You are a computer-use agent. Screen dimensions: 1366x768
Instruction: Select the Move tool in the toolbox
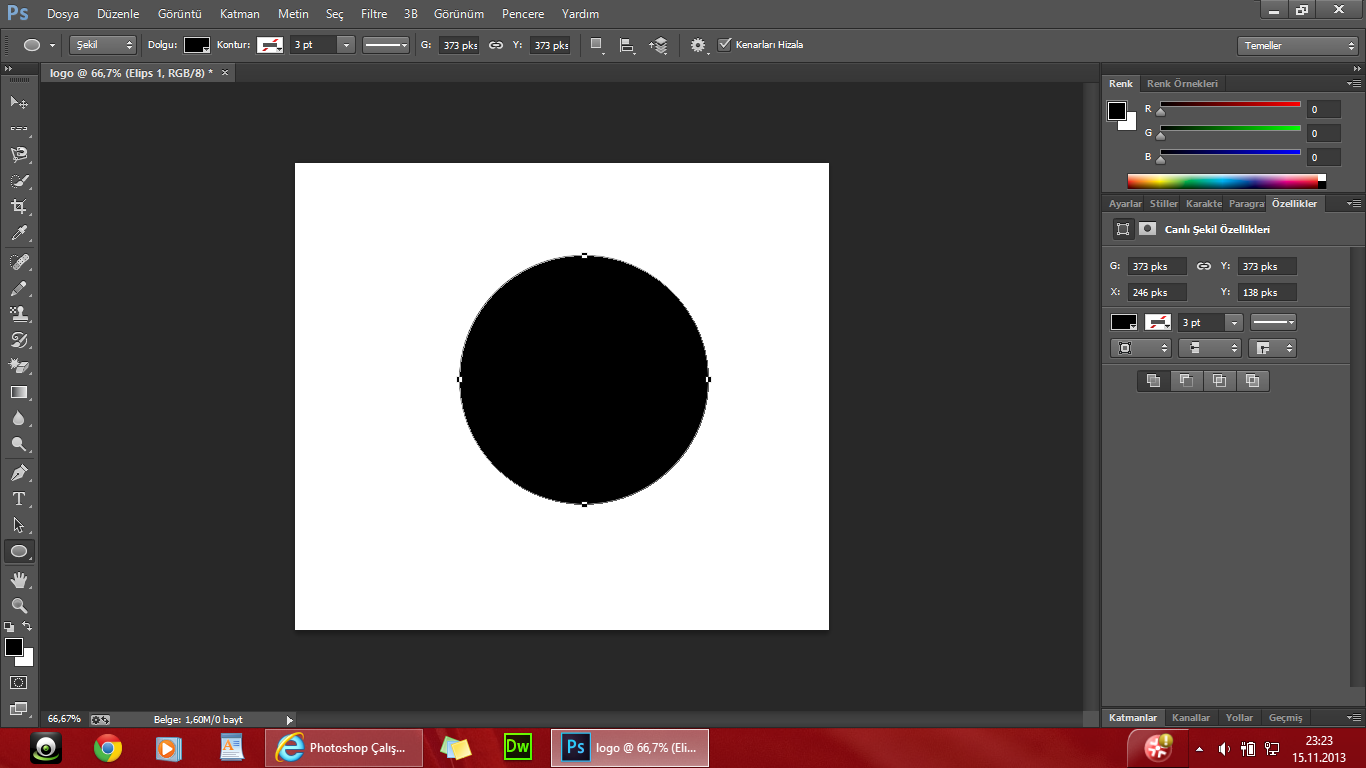tap(19, 102)
